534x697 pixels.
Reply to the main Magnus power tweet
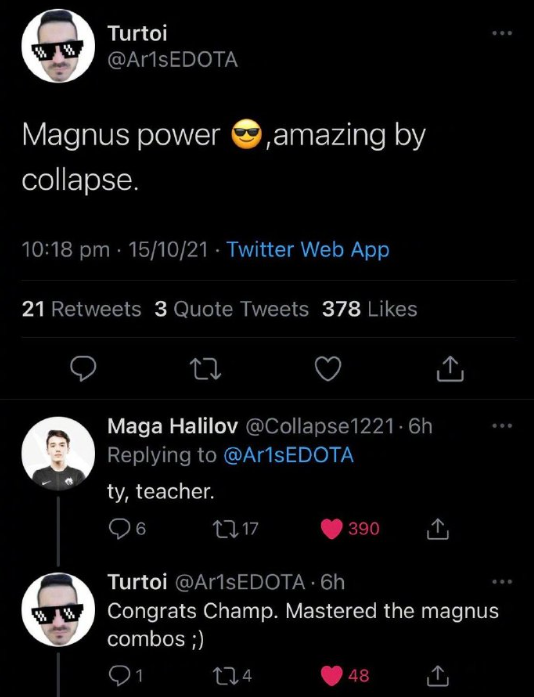pyautogui.click(x=84, y=369)
